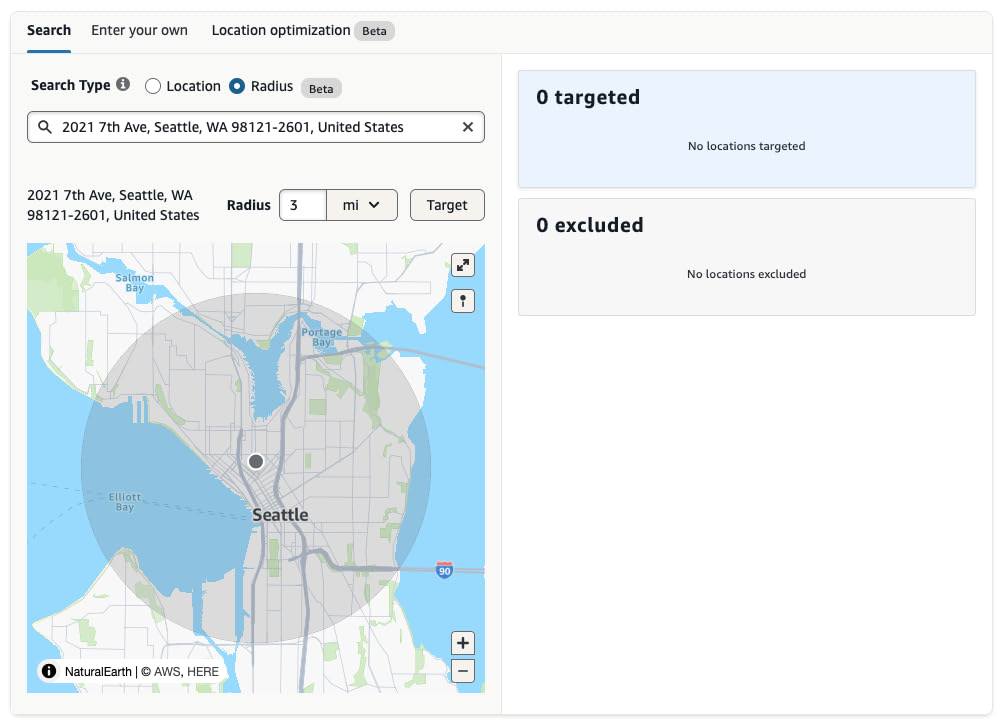
Task: Zoom out on the map
Action: tap(463, 671)
